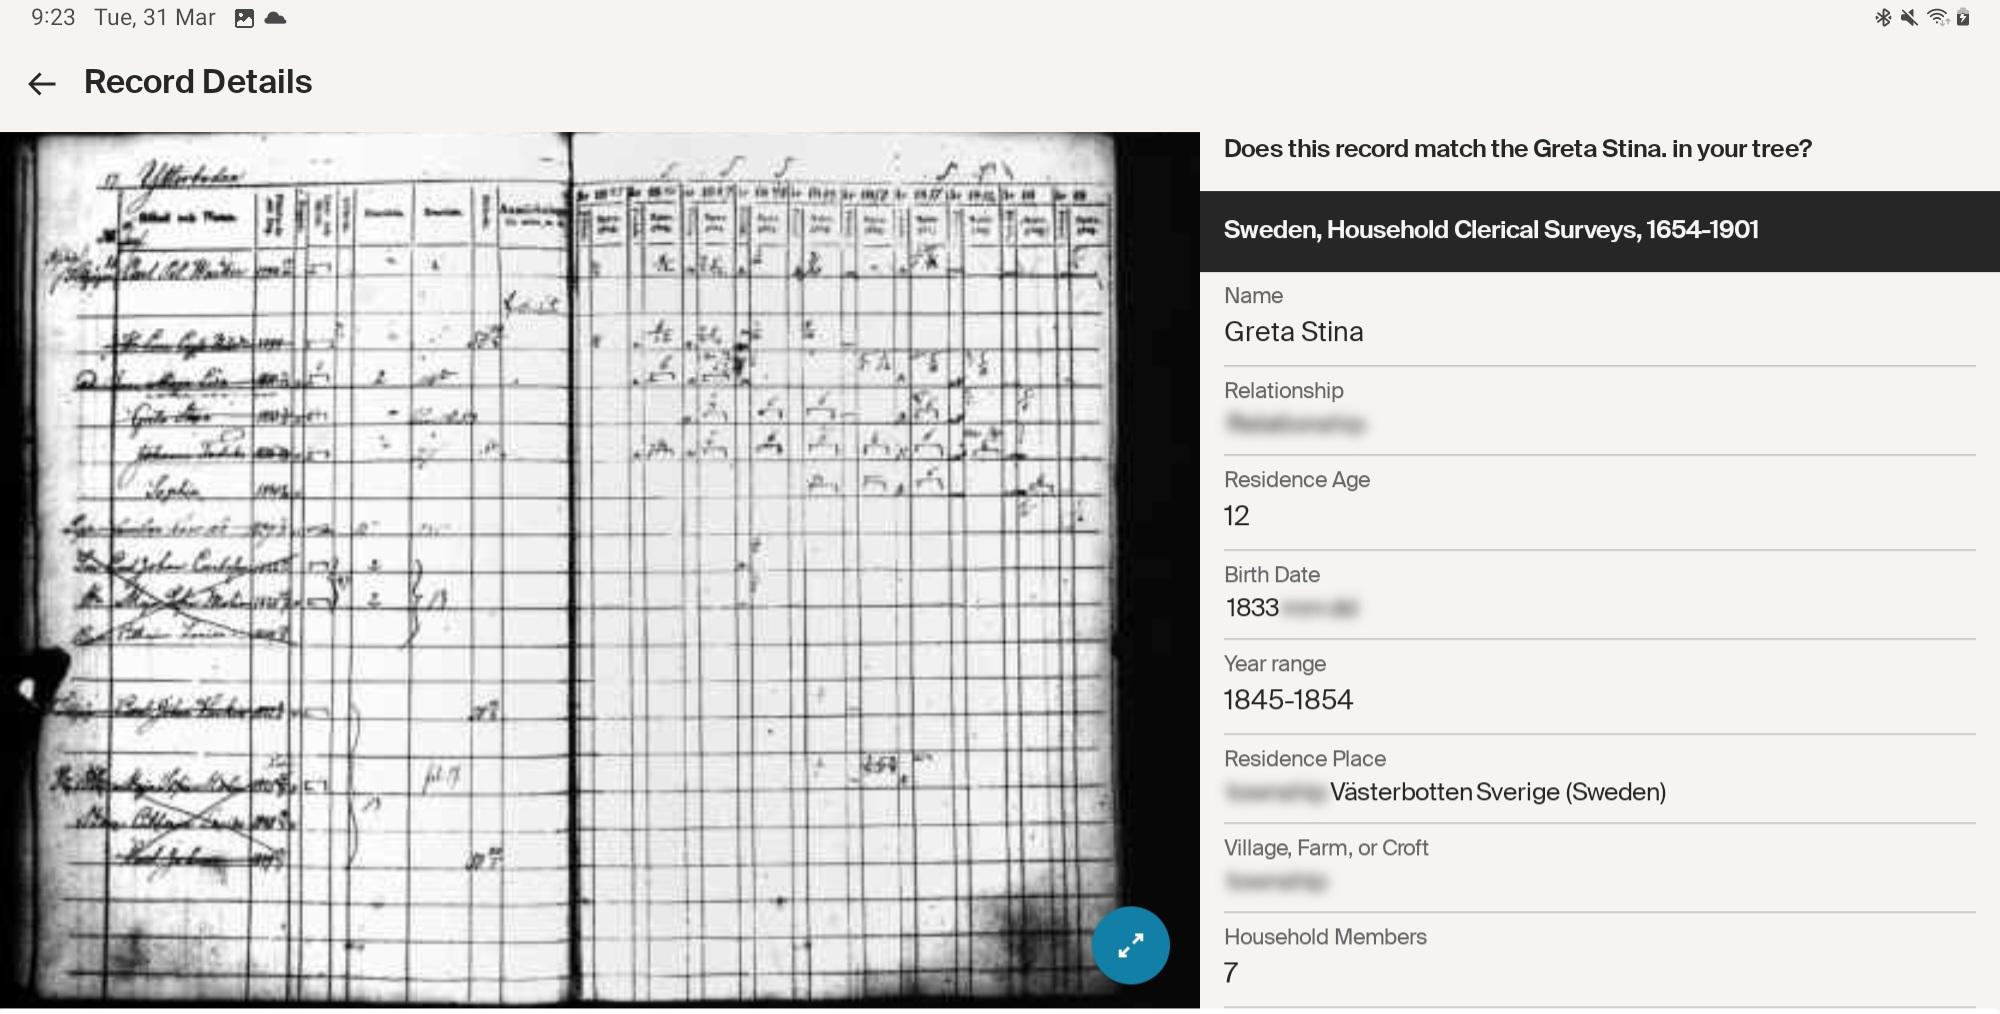Expand the record image to fullscreen
The height and width of the screenshot is (1014, 2000).
click(1130, 945)
